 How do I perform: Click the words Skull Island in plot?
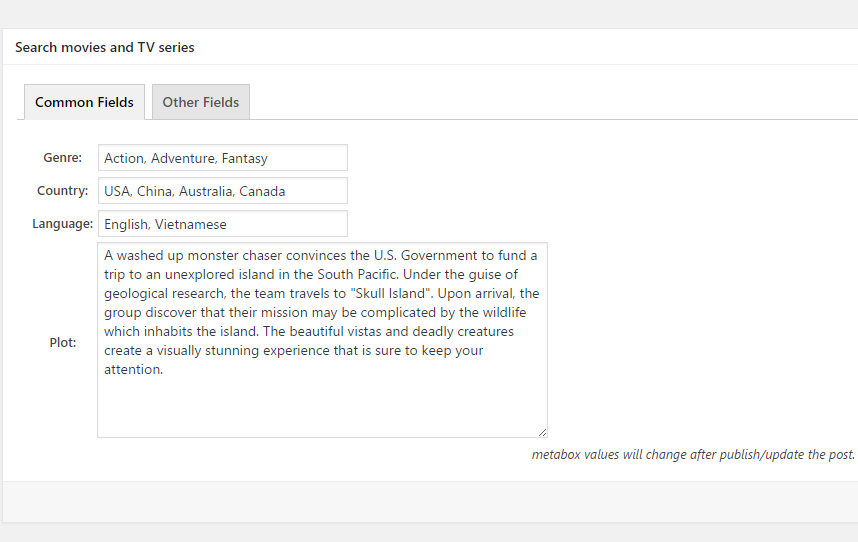(391, 294)
